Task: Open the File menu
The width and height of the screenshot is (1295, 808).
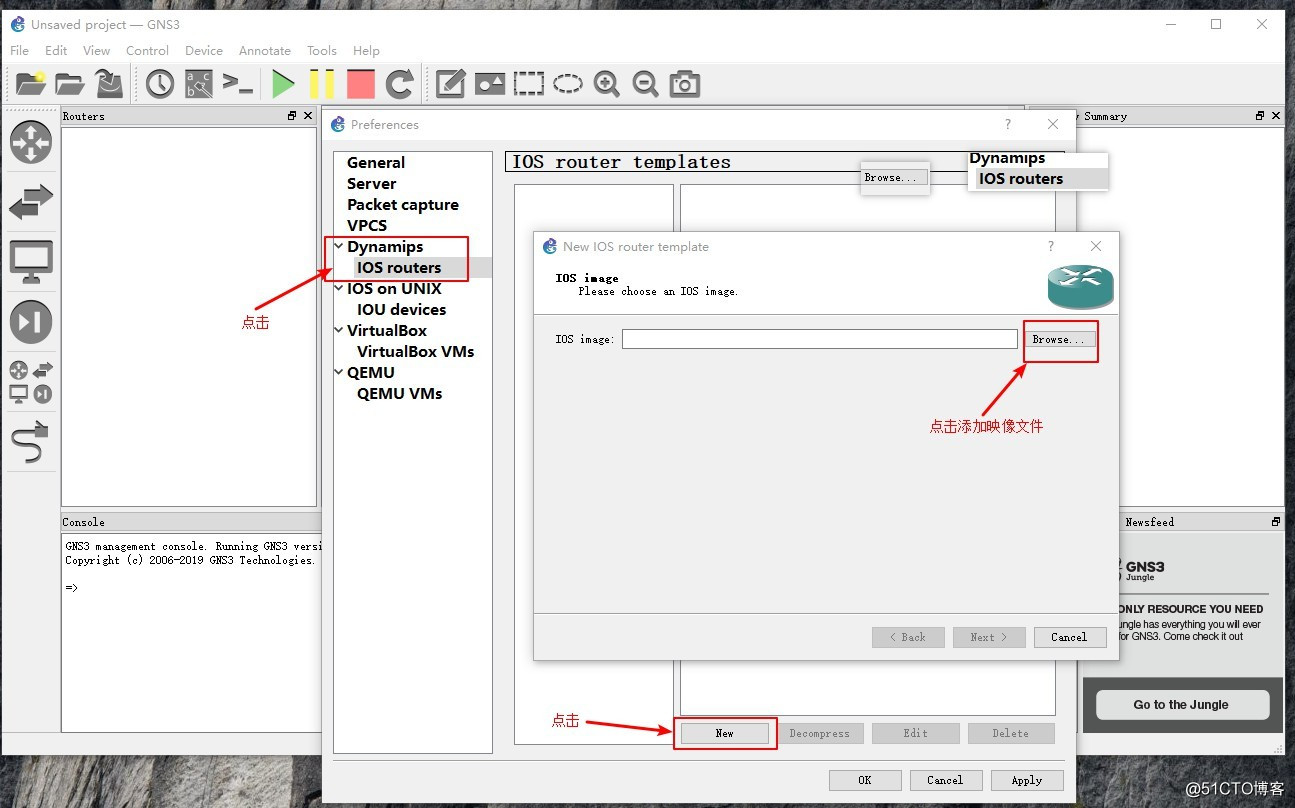Action: click(x=19, y=50)
